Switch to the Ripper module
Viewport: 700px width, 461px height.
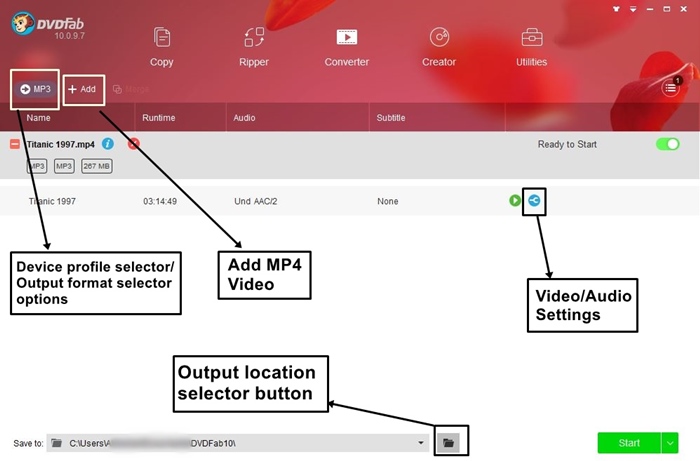tap(254, 47)
